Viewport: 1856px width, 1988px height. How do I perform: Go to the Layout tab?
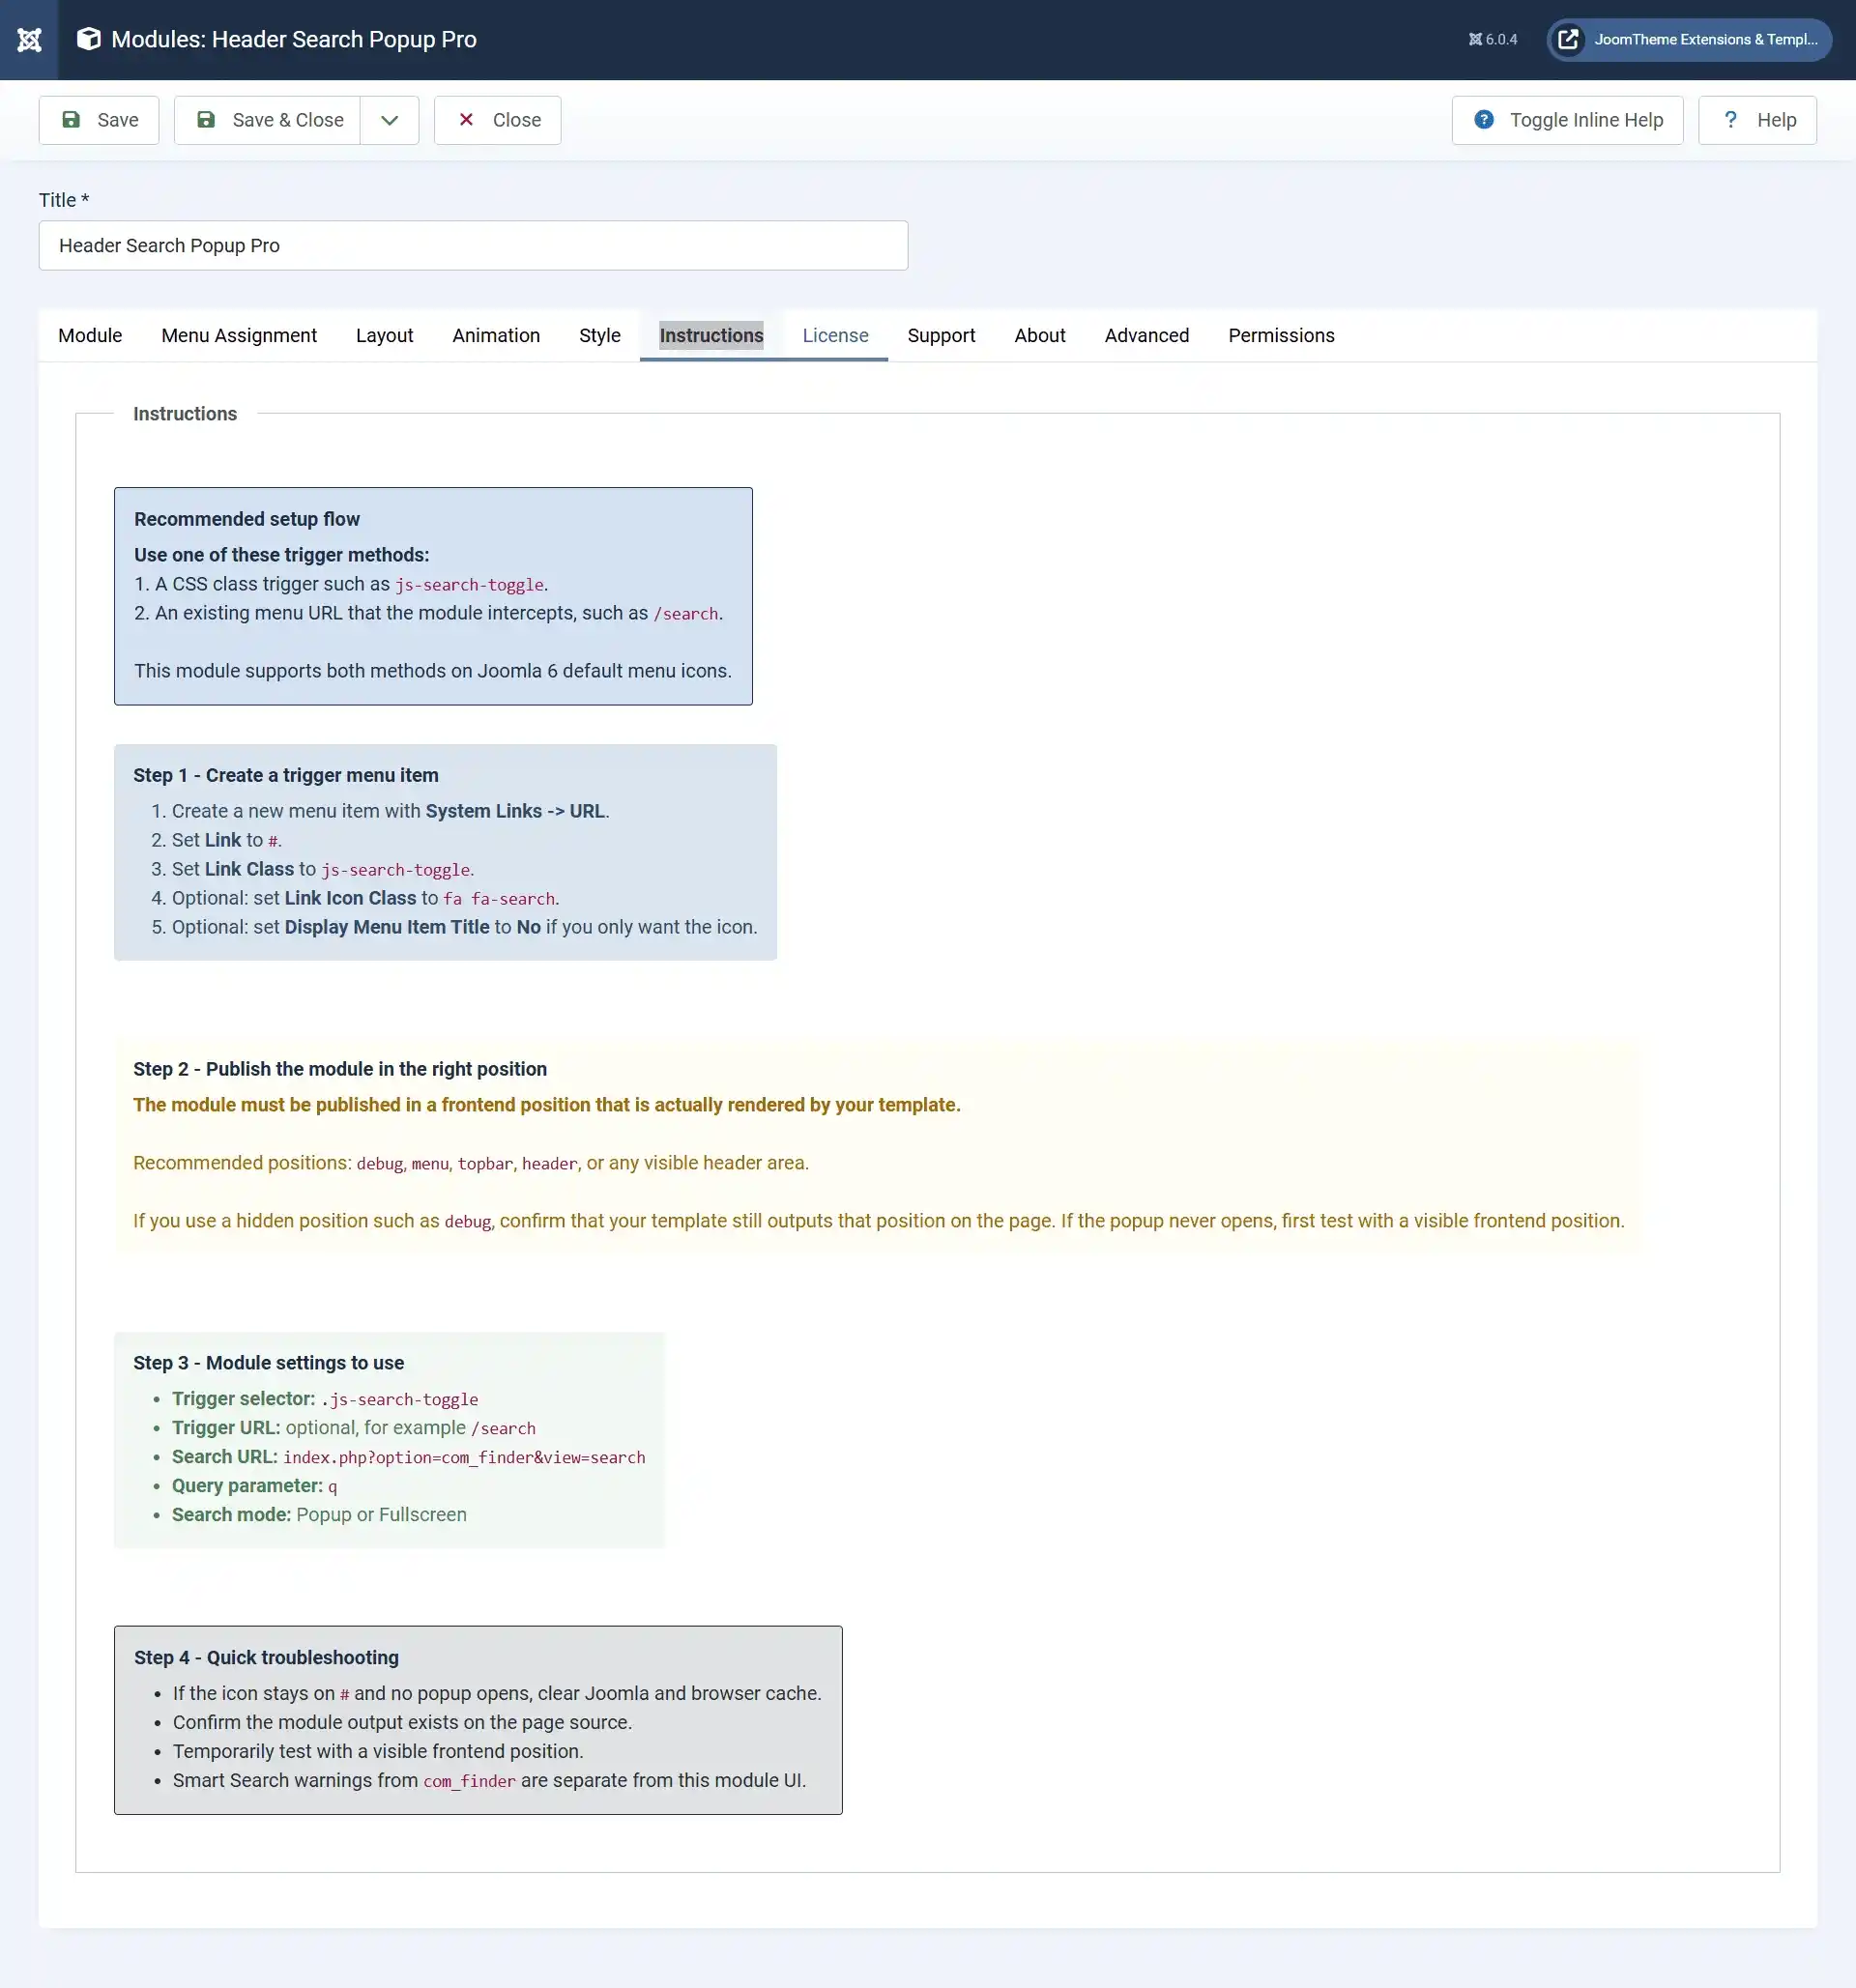(x=384, y=335)
